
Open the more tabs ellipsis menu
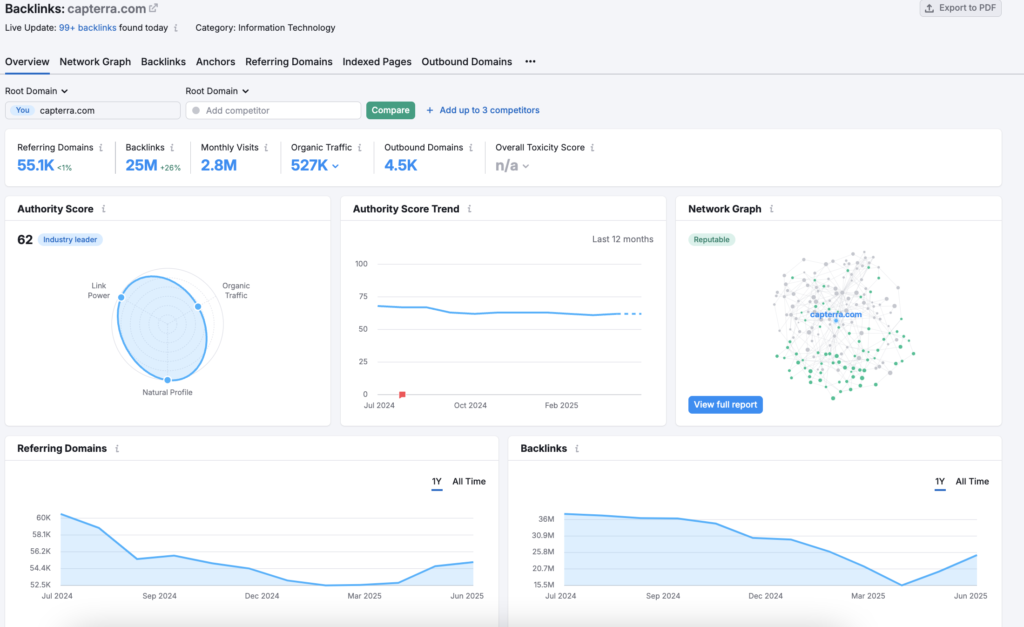tap(530, 61)
